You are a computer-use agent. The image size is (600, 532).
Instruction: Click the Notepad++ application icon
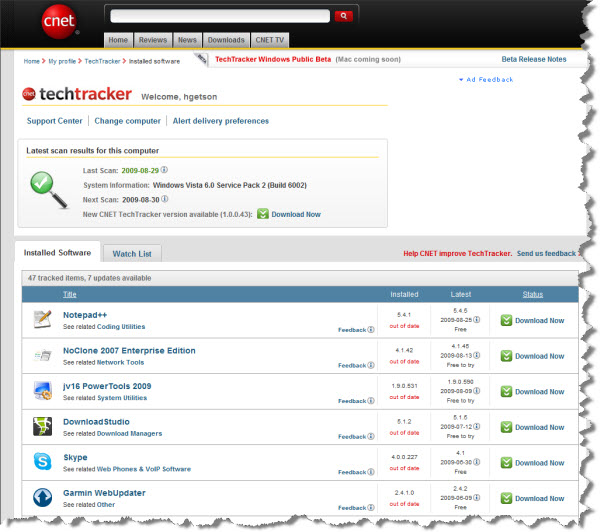point(43,319)
